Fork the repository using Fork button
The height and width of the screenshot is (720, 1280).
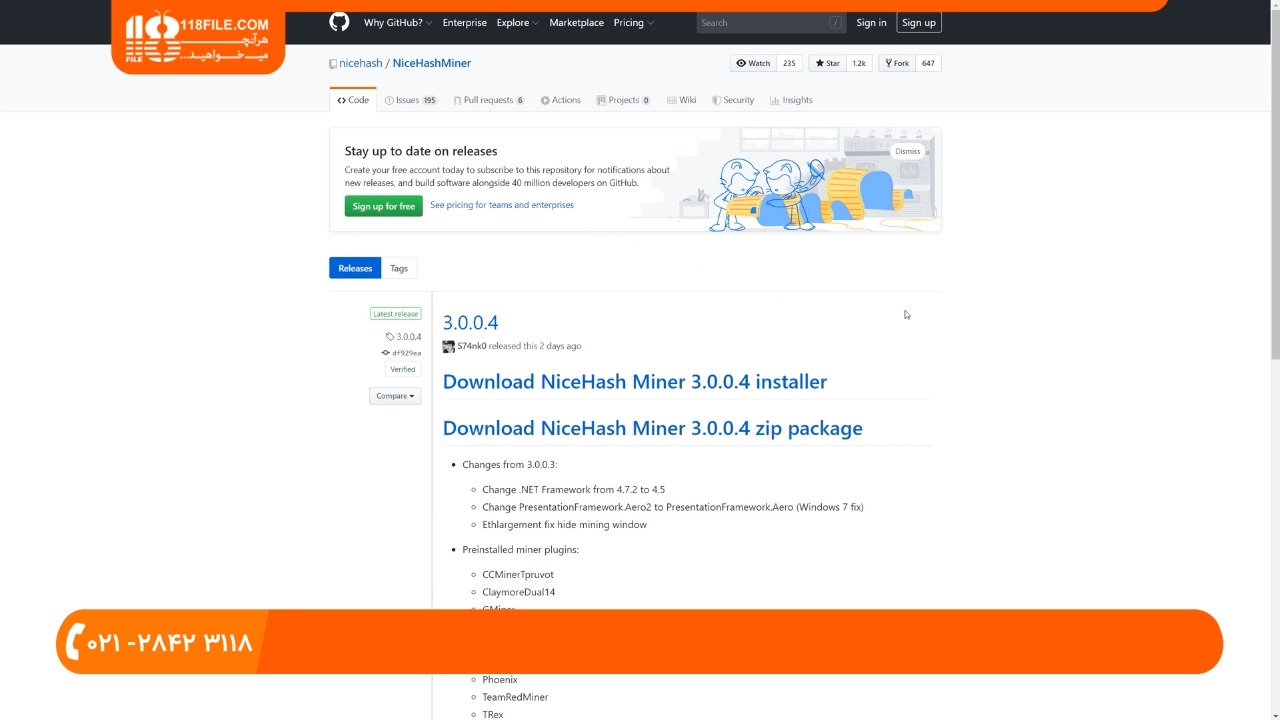point(896,63)
